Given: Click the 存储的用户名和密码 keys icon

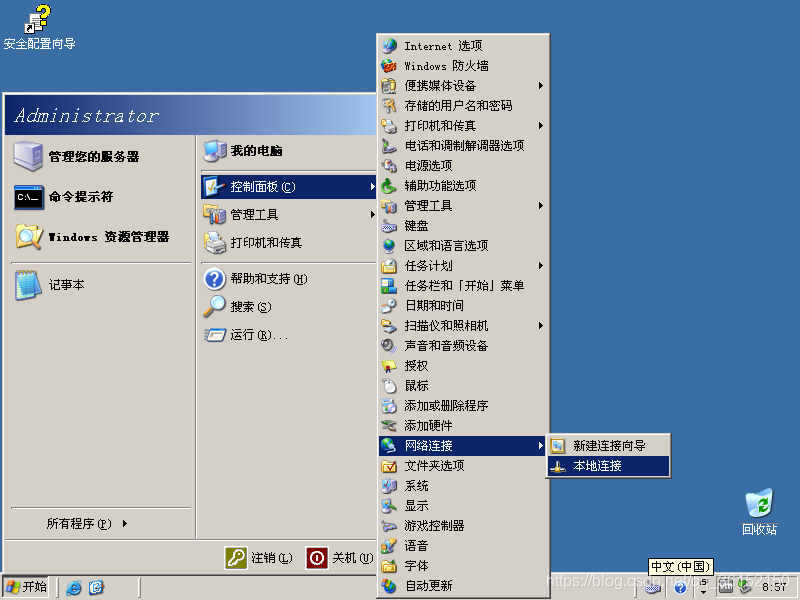Looking at the screenshot, I should (389, 106).
